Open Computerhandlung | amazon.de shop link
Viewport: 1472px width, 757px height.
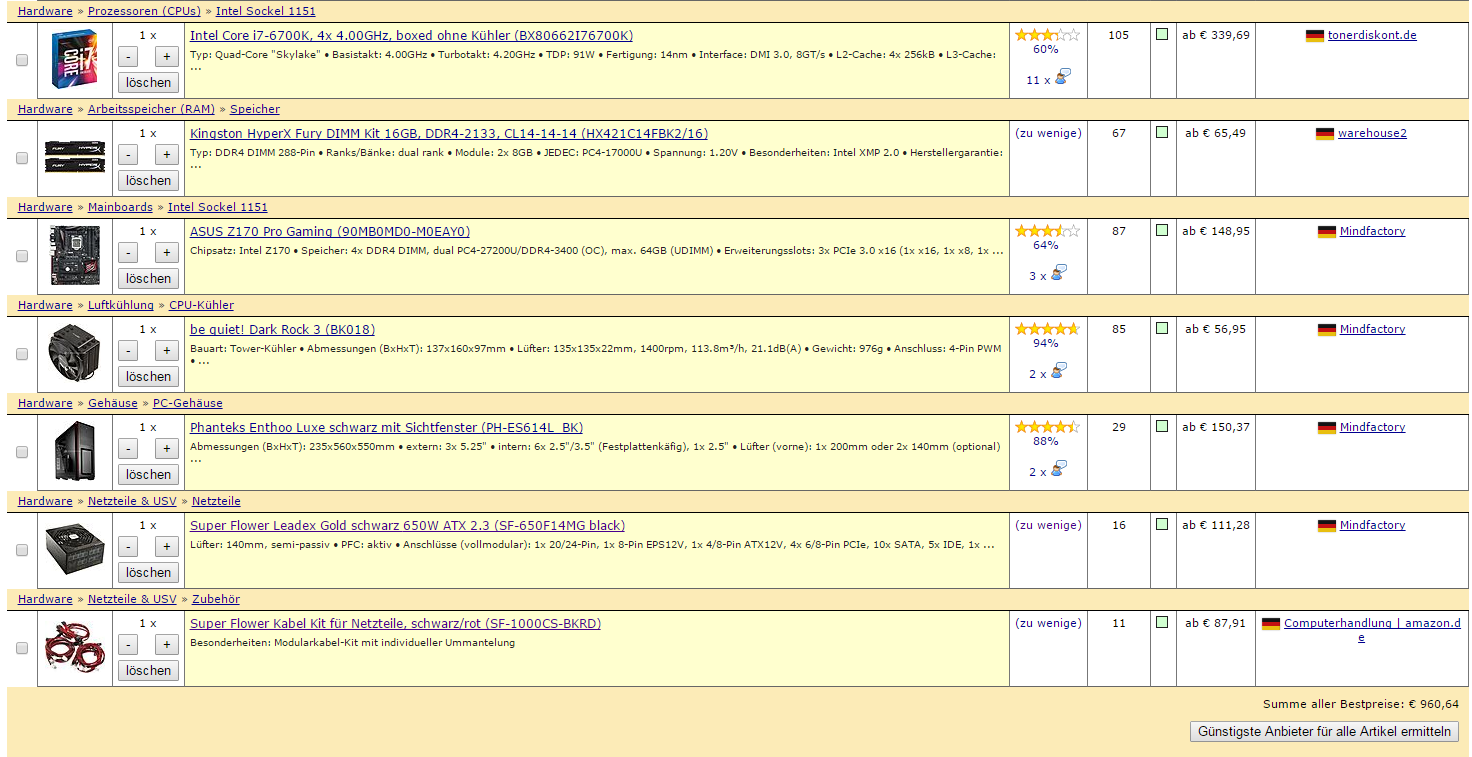1372,630
